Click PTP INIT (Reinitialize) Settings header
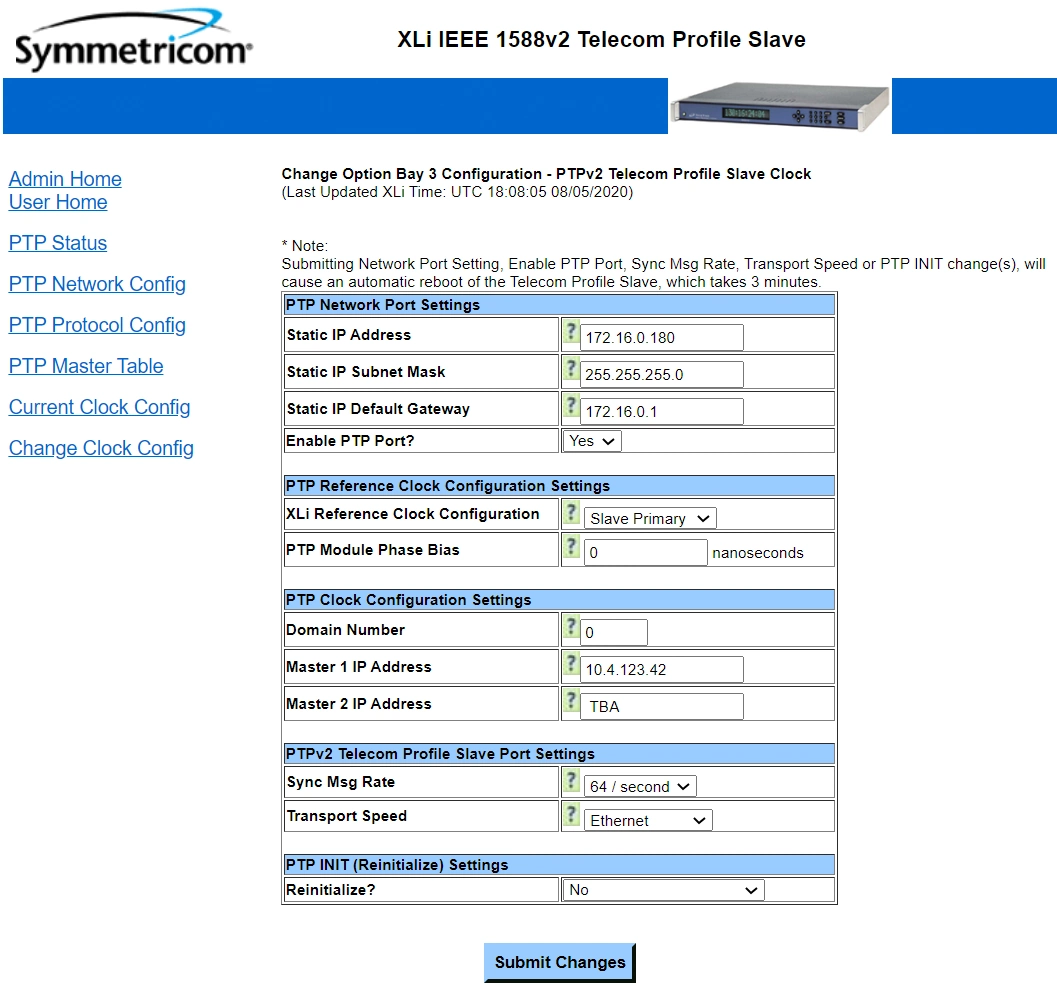The height and width of the screenshot is (991, 1057). [x=560, y=865]
